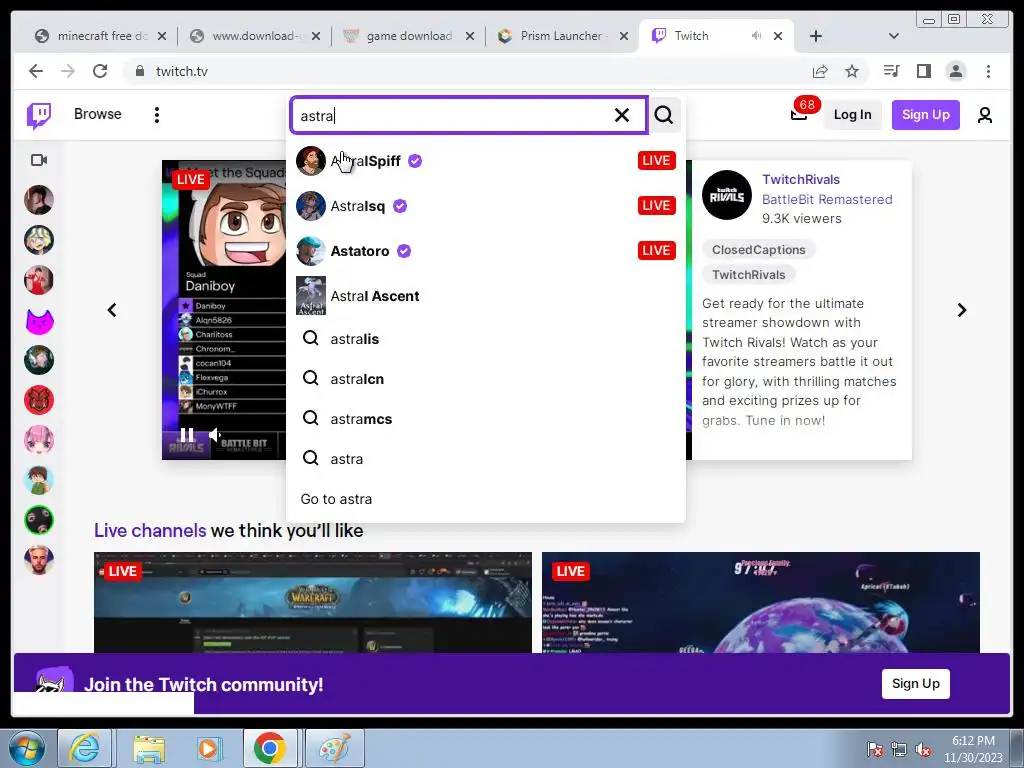The height and width of the screenshot is (768, 1024).
Task: Click the TwitchRivals channel logo
Action: pyautogui.click(x=727, y=195)
